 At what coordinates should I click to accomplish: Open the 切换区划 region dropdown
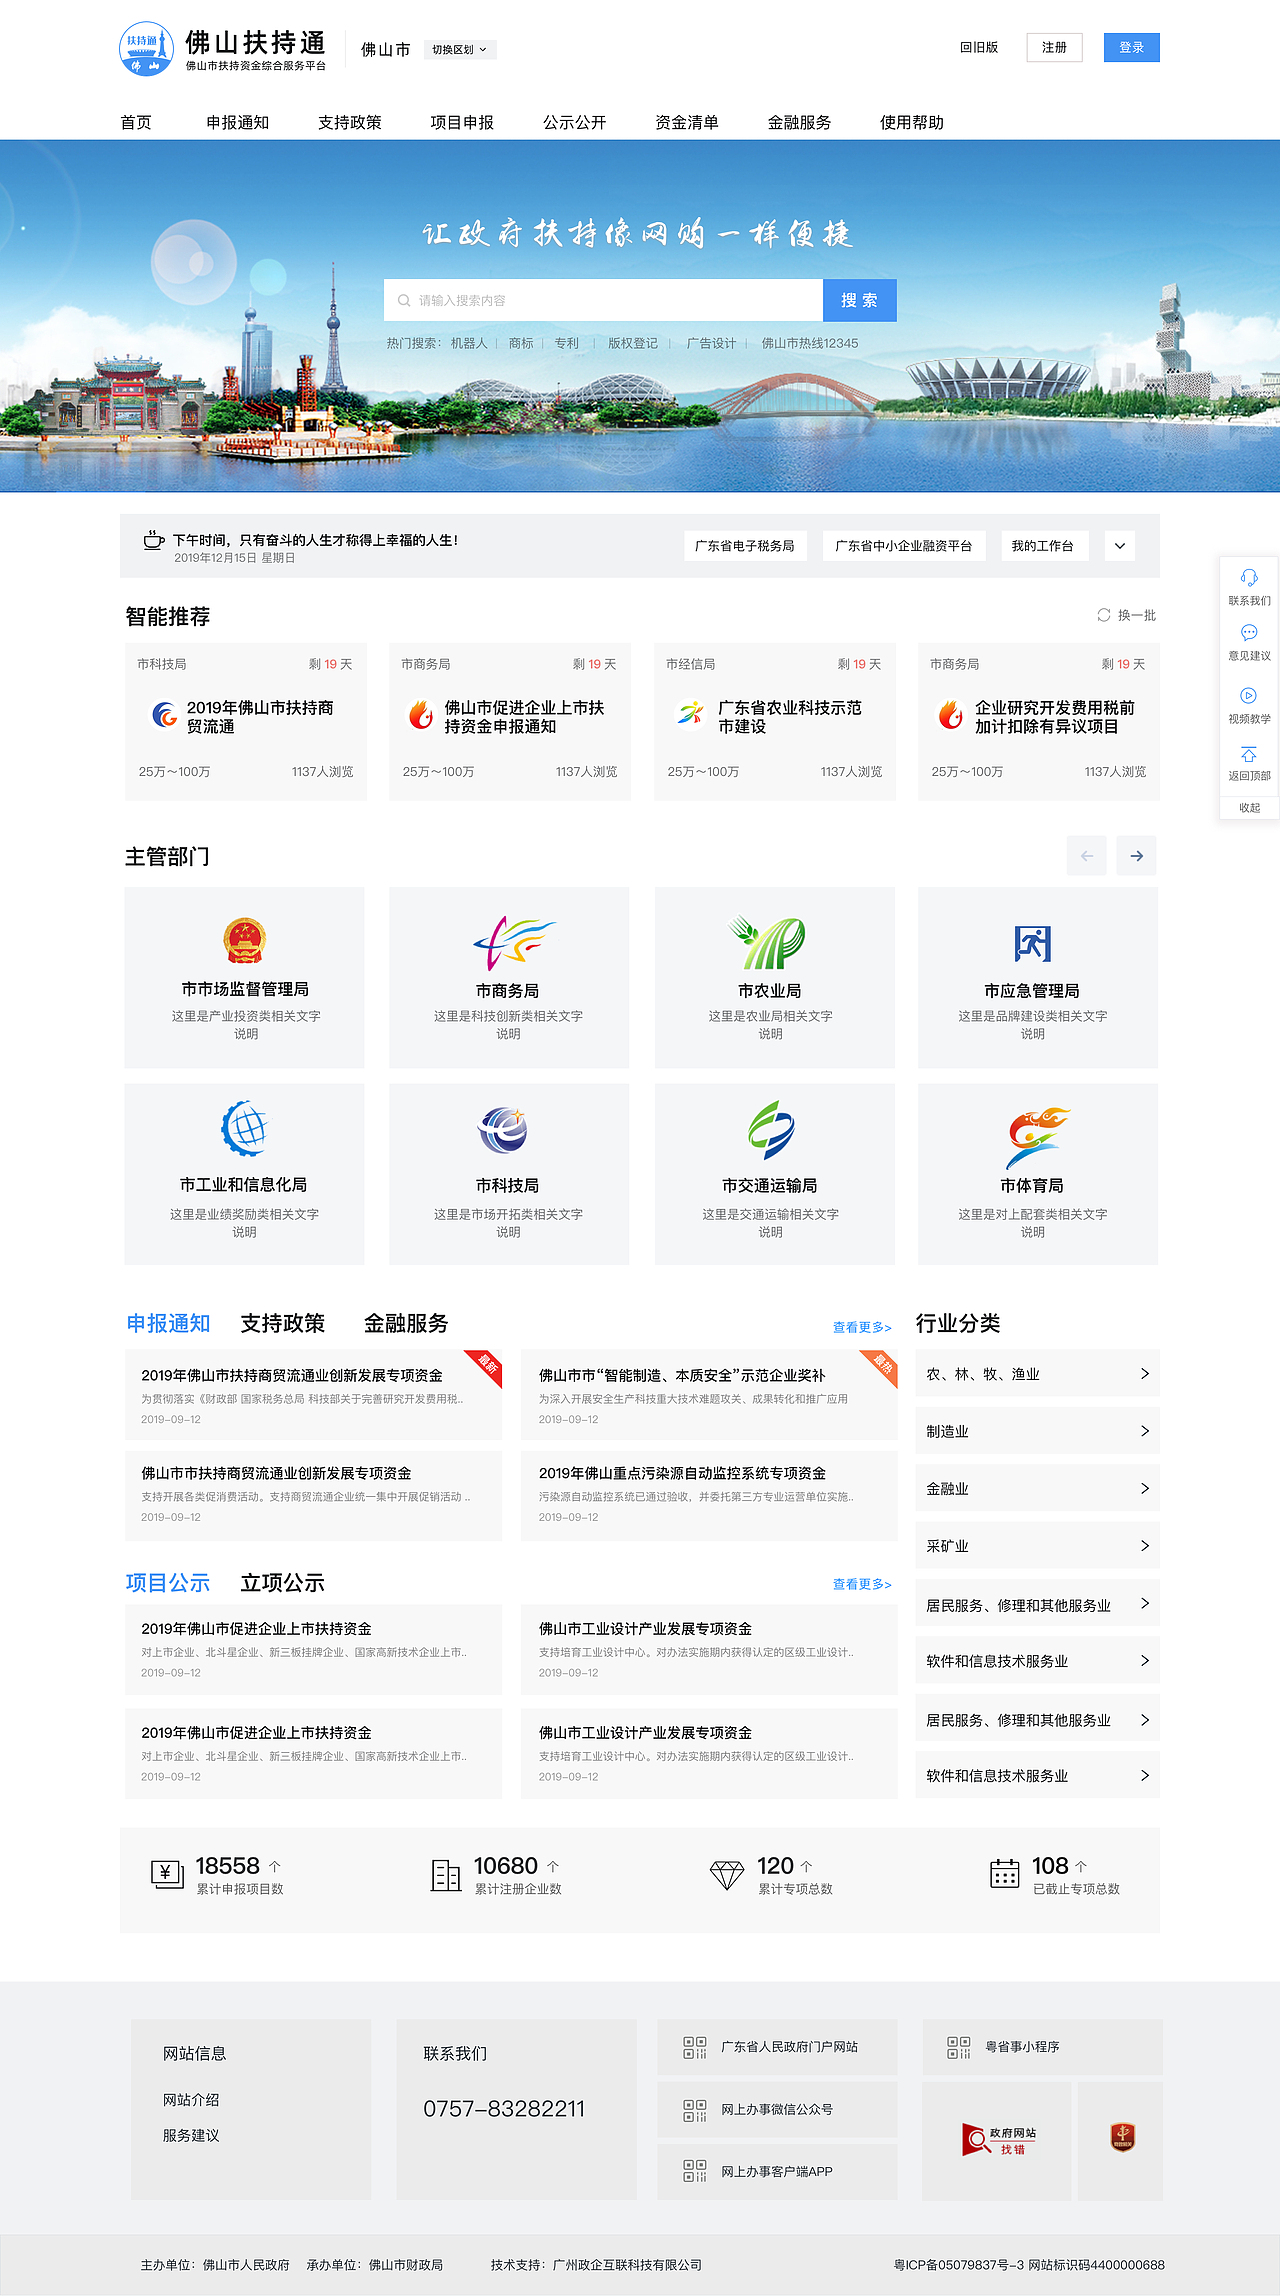460,49
